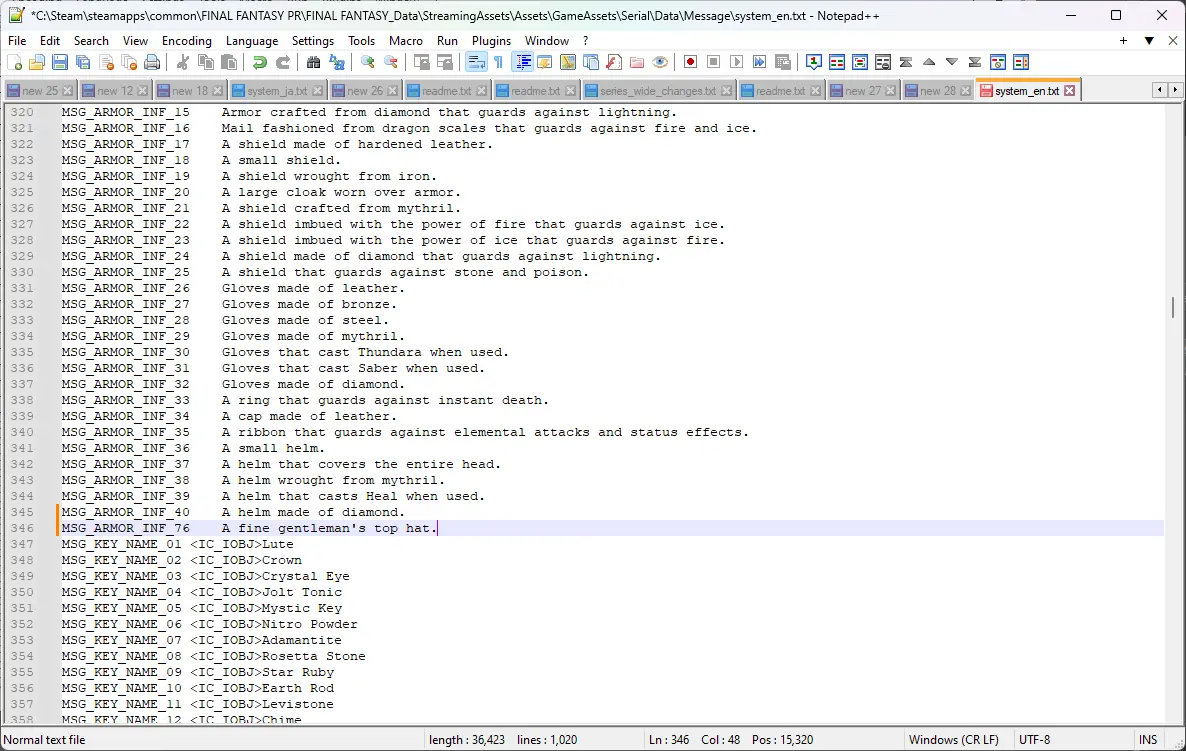Cut selection using the scissors icon
The image size is (1186, 751).
[182, 63]
